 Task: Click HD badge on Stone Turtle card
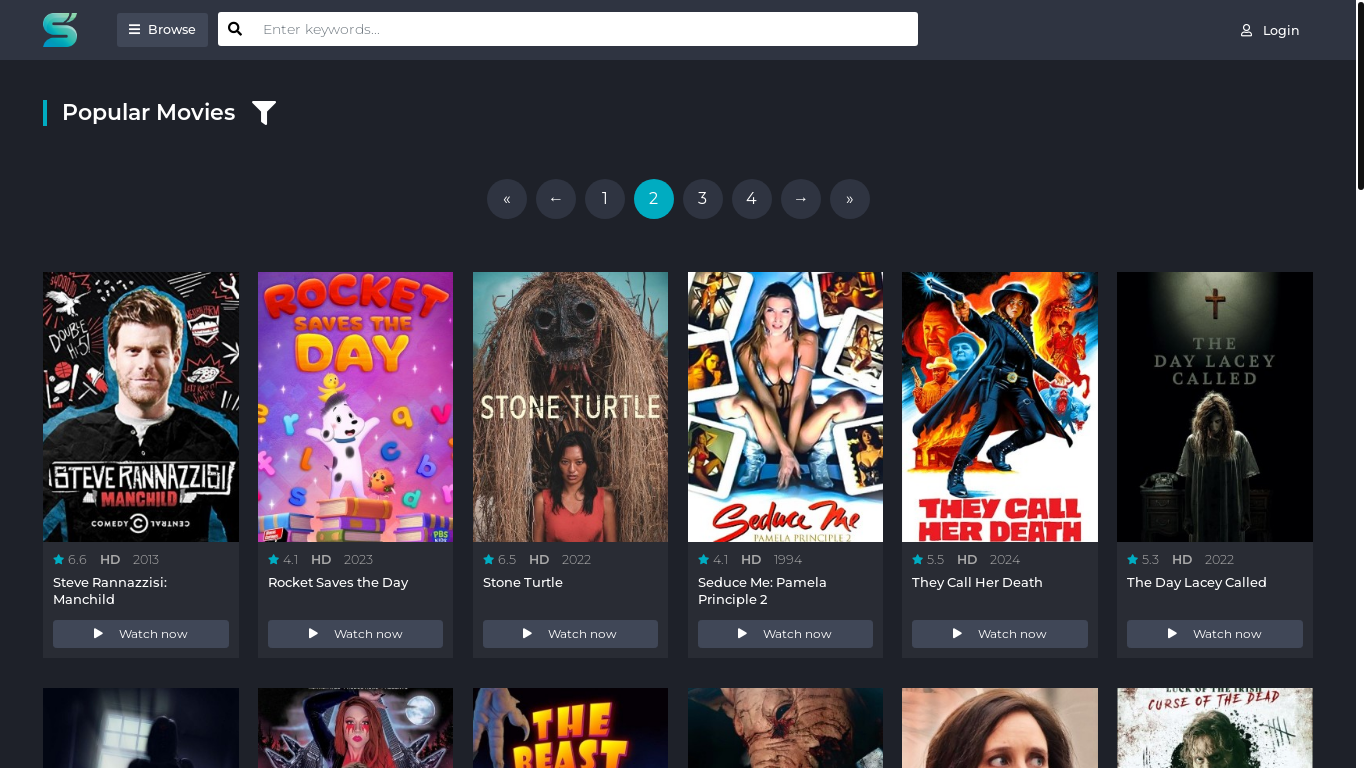tap(539, 560)
